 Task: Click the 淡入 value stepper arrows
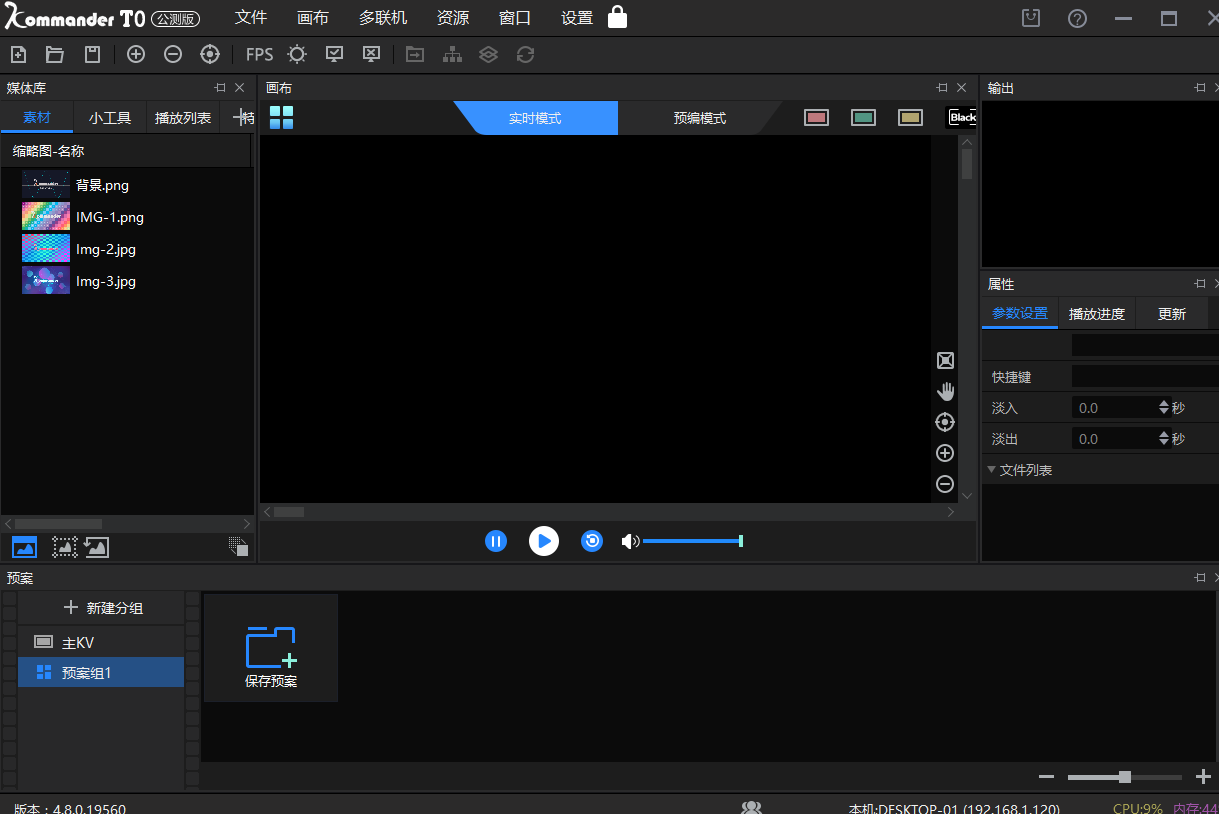pos(1163,408)
